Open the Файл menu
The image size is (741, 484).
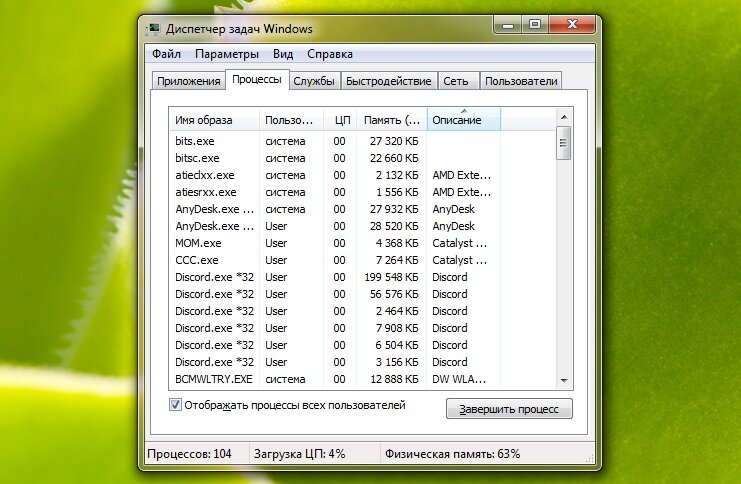click(166, 54)
